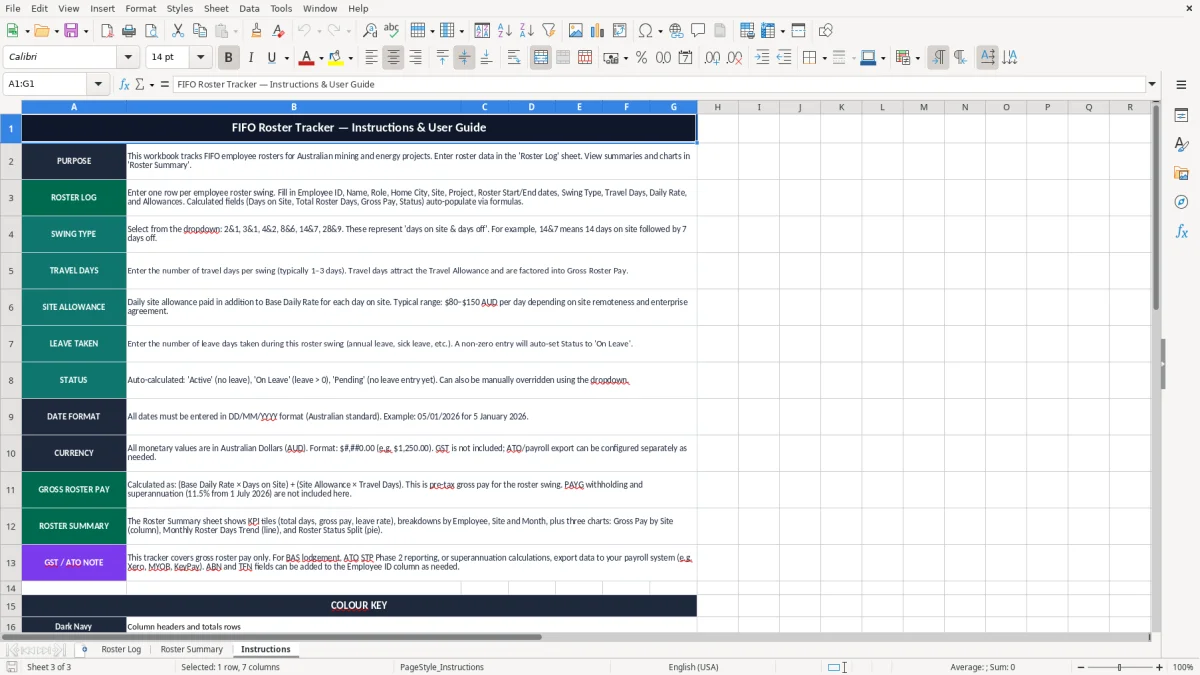
Task: Toggle Wrap Text
Action: point(513,58)
